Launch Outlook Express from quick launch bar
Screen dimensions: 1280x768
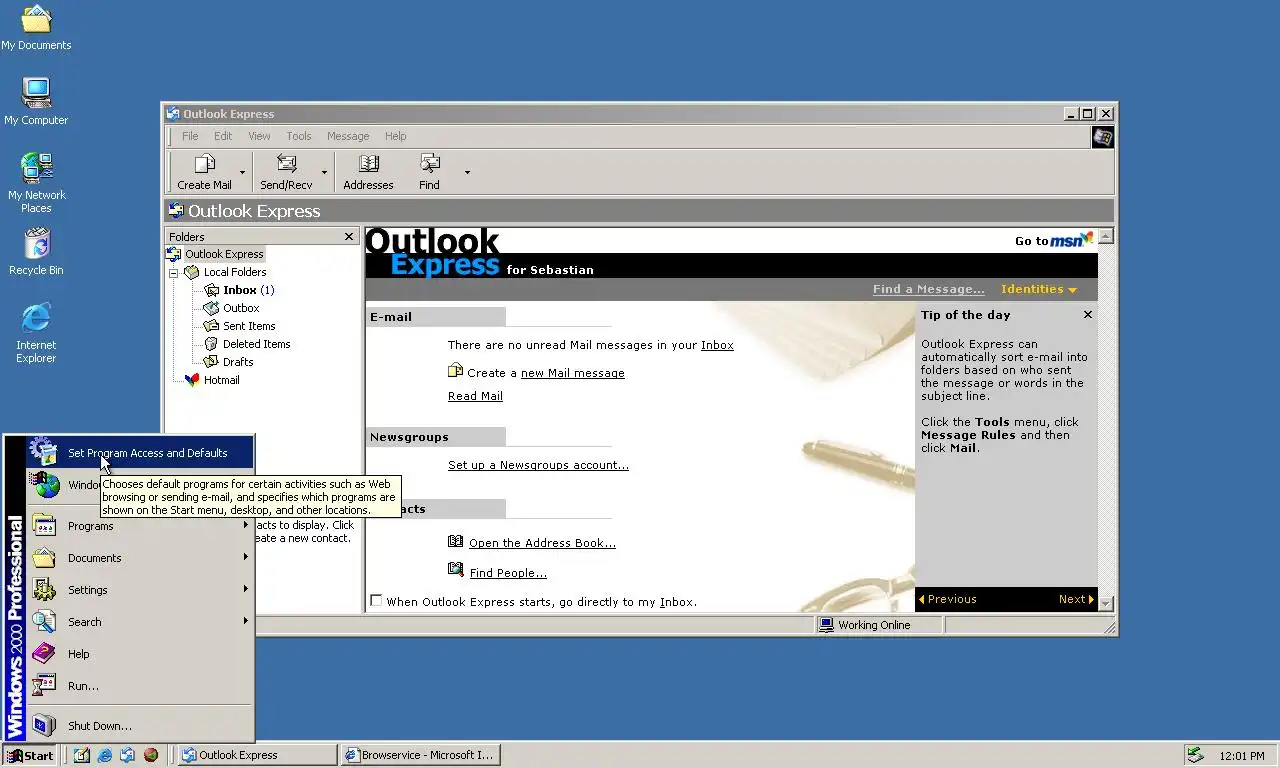pos(128,755)
